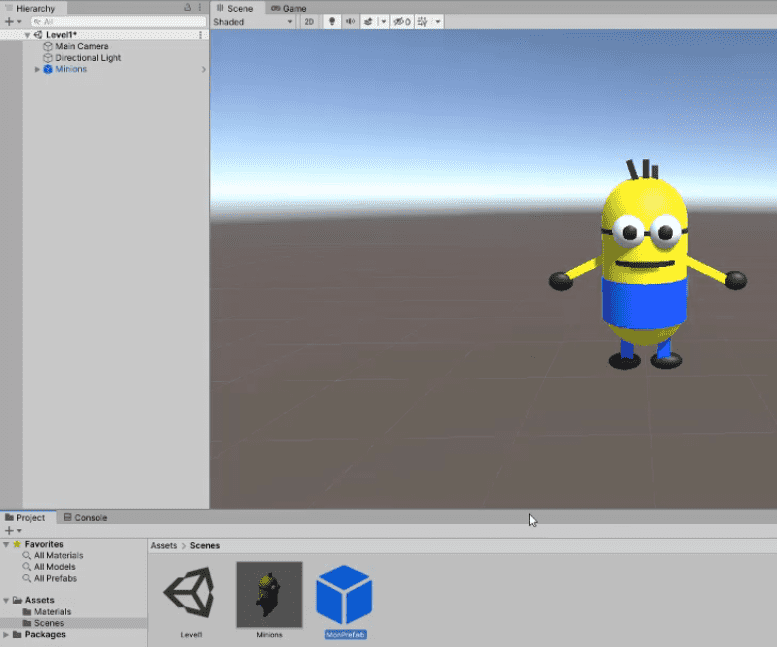Click magnifier icon beside All Models
Viewport: 777px width, 647px height.
26,567
